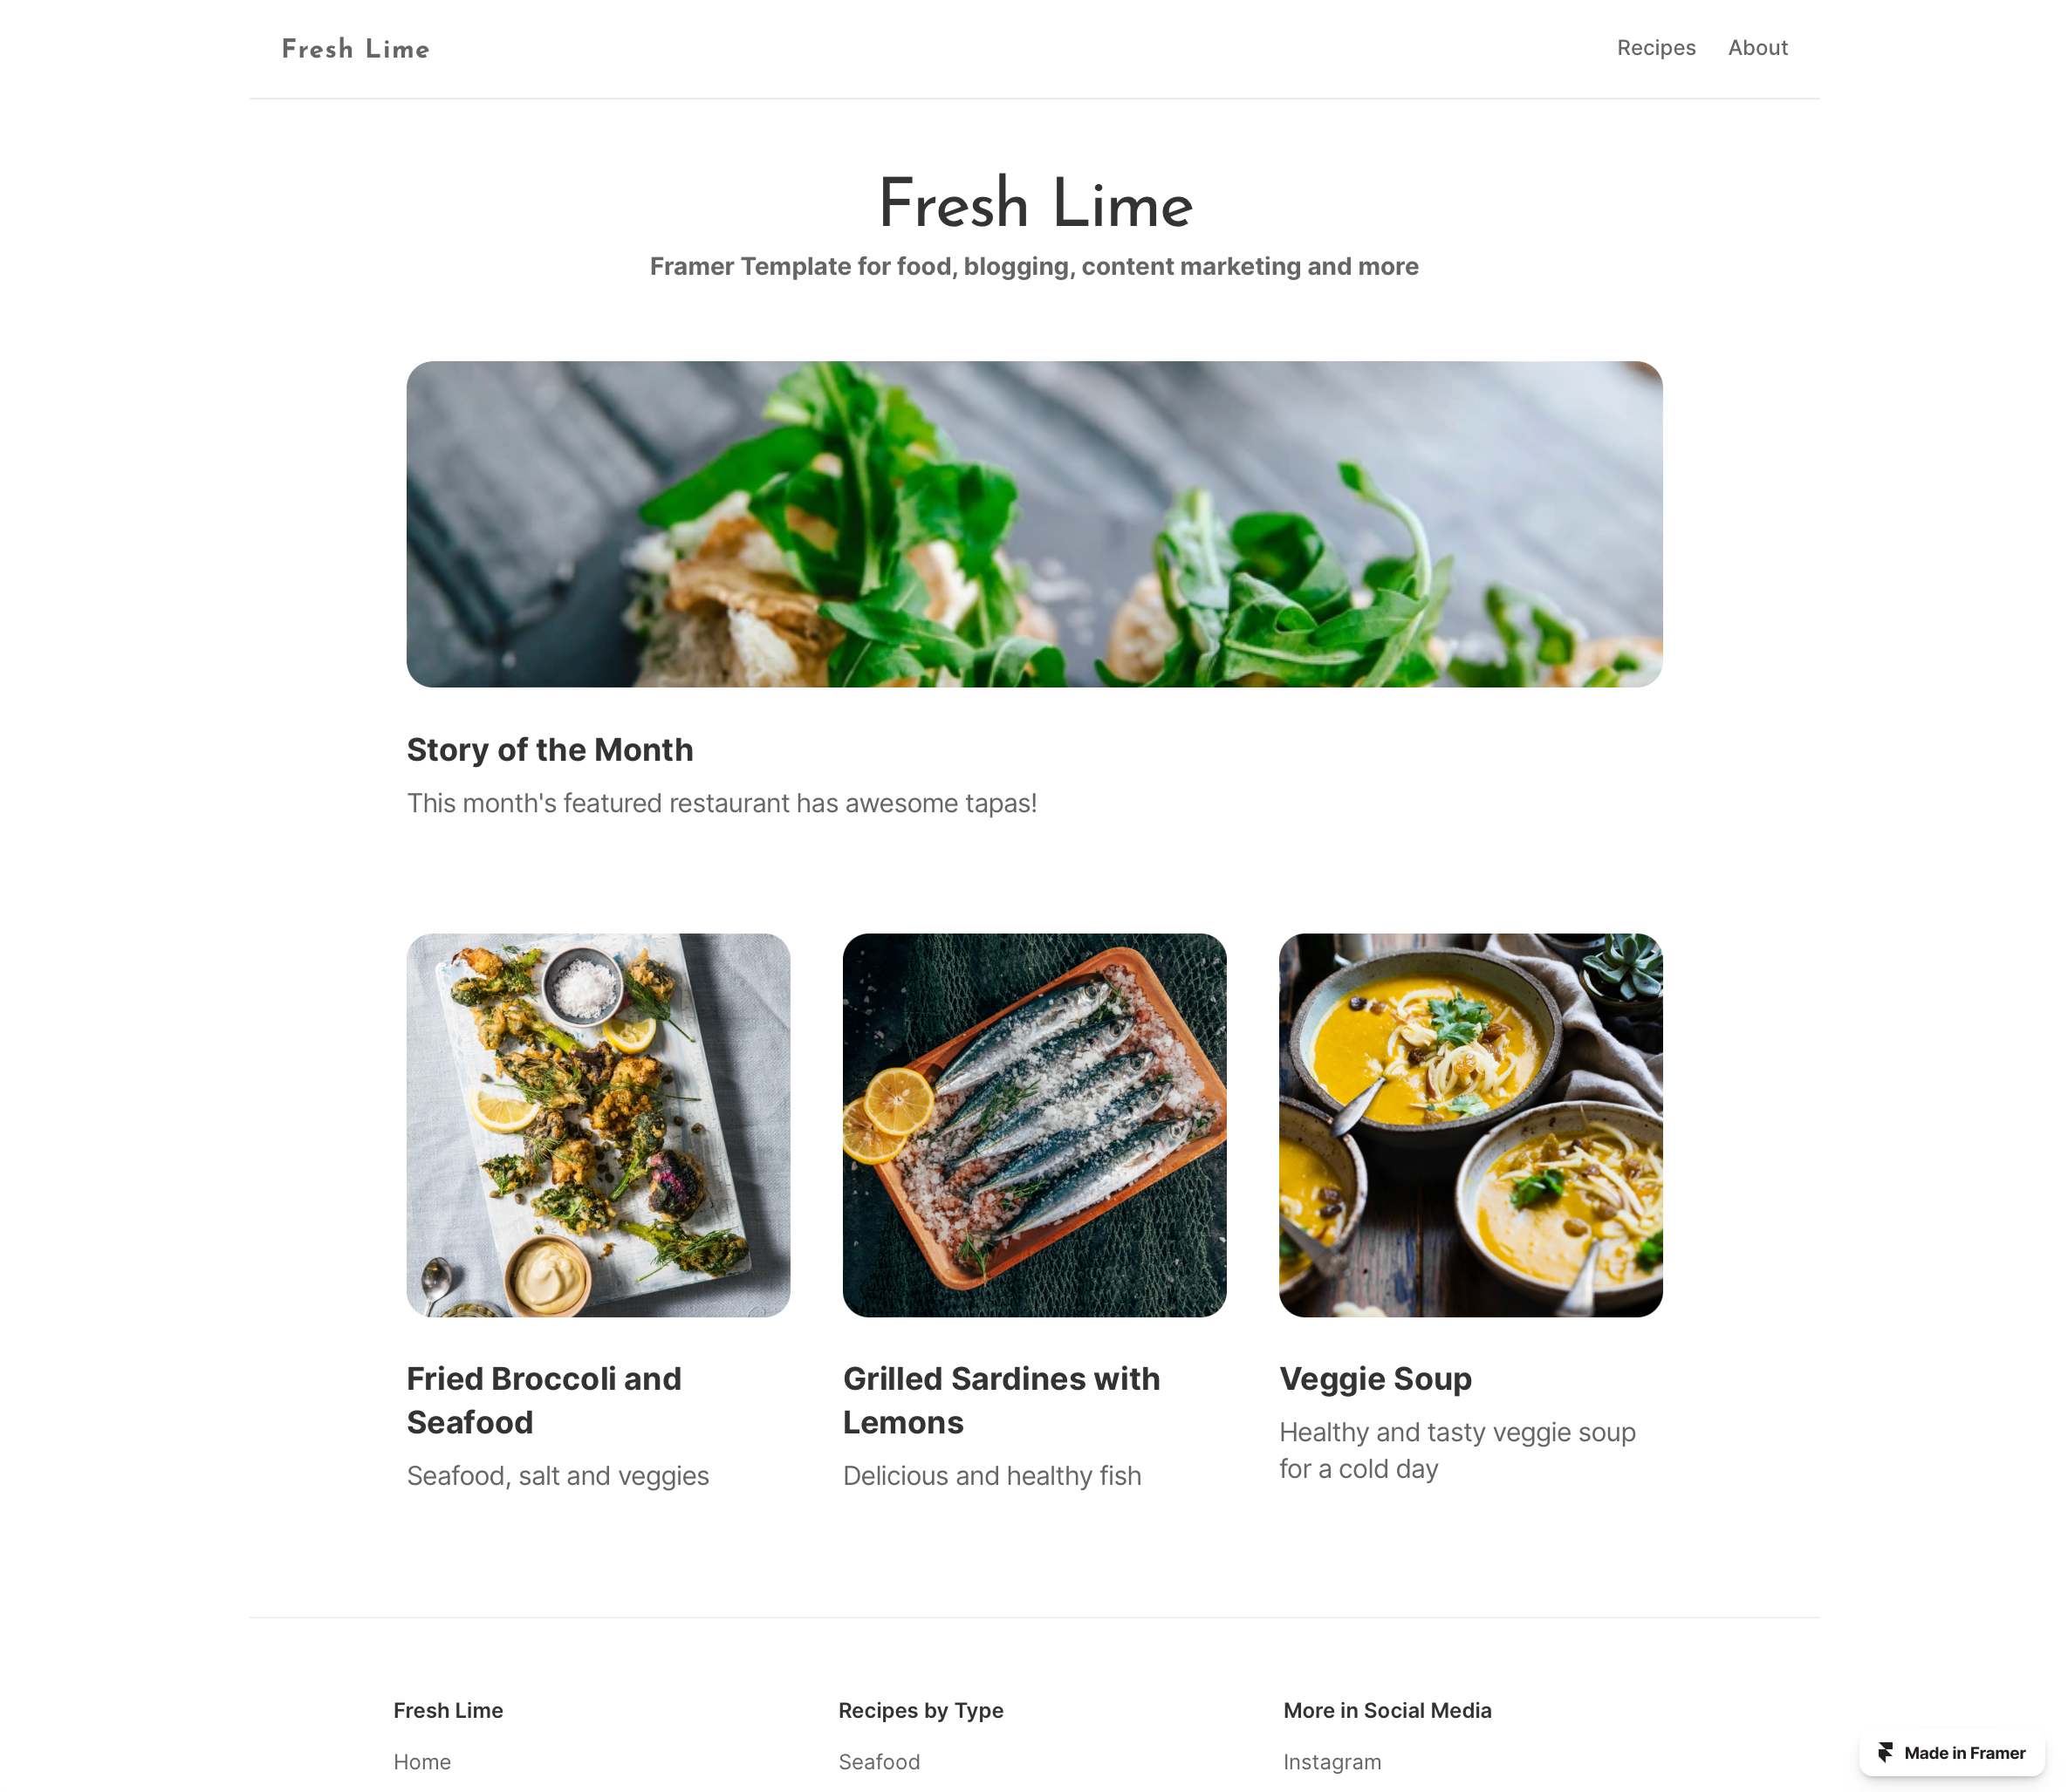The height and width of the screenshot is (1792, 2068).
Task: Click the Framer logo icon in badge
Action: click(1885, 1752)
